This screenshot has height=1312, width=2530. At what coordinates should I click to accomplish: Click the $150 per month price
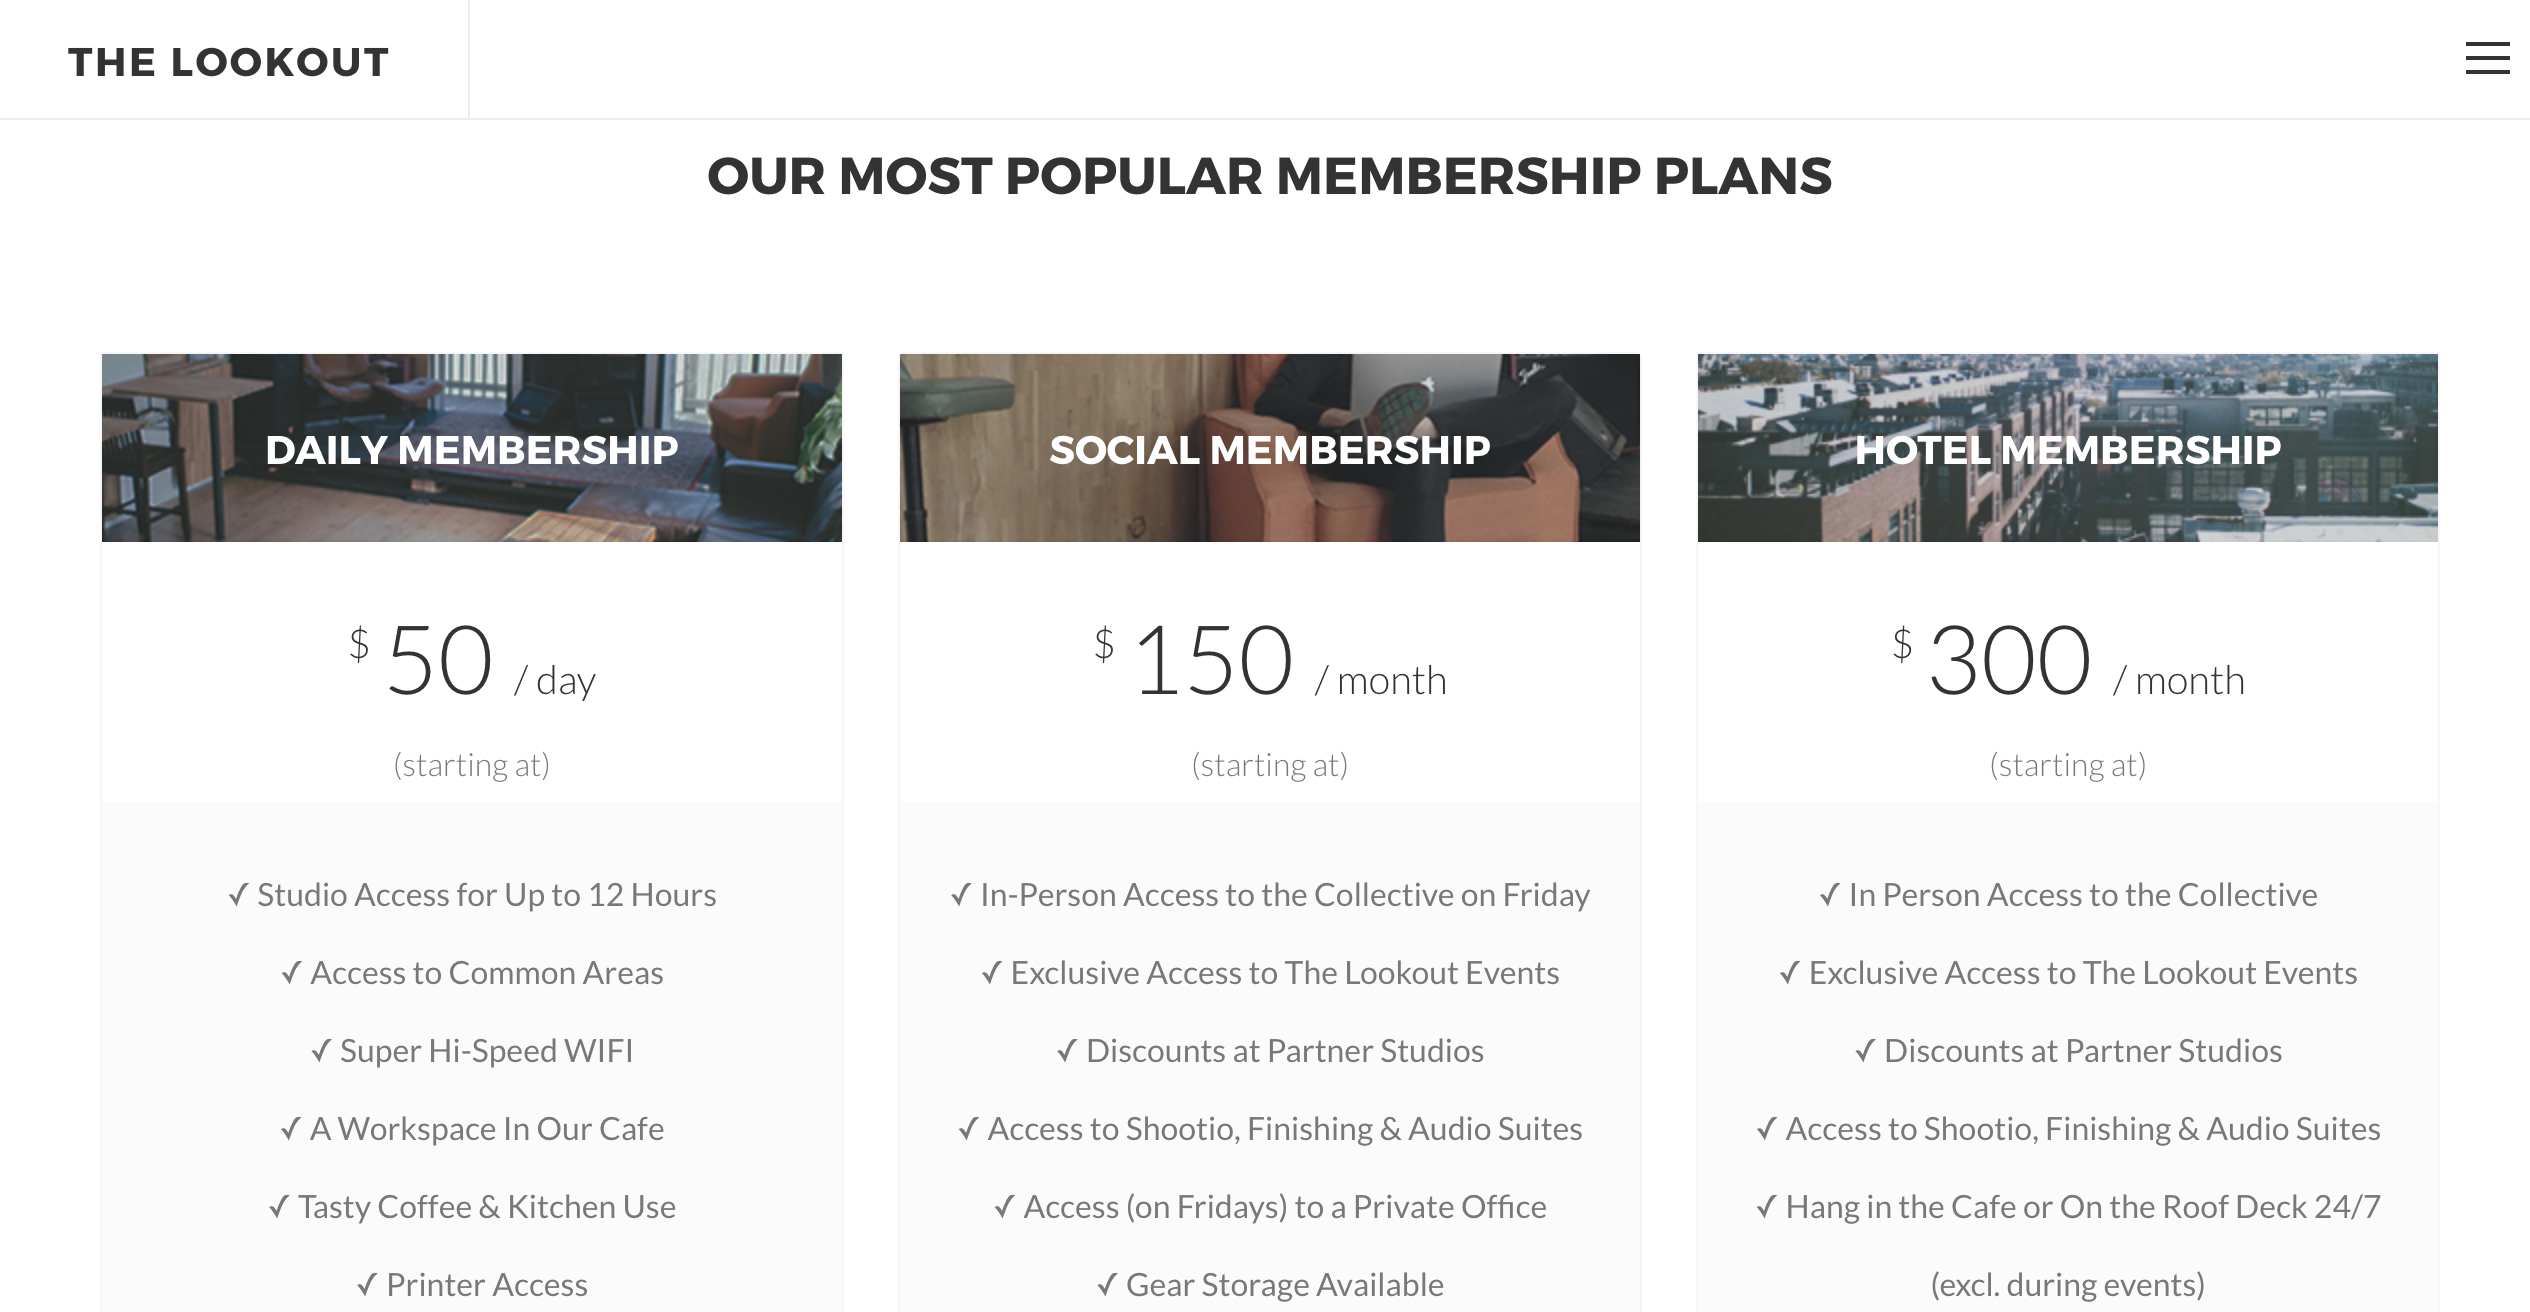tap(1269, 662)
